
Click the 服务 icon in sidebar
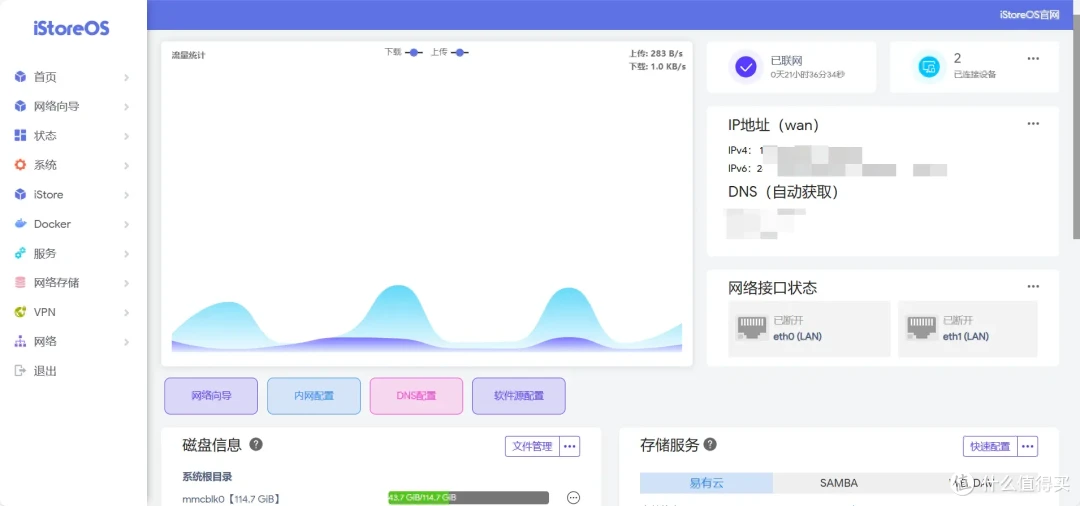pyautogui.click(x=20, y=253)
